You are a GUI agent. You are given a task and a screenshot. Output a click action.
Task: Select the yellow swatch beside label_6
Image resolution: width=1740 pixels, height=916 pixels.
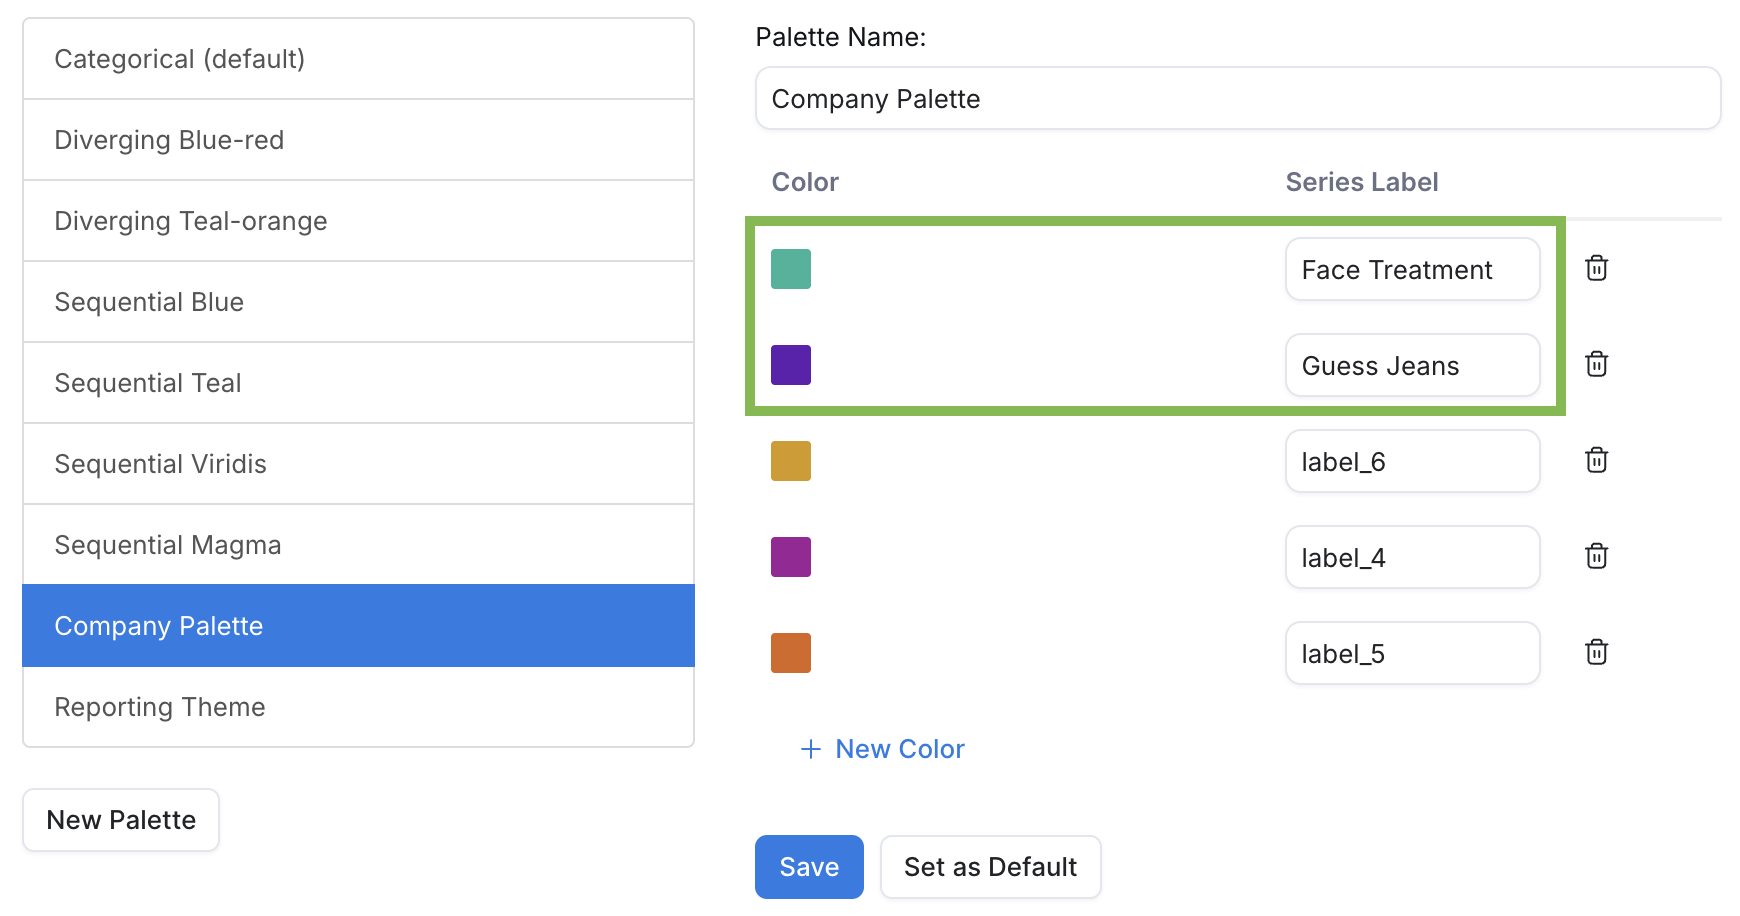pyautogui.click(x=791, y=460)
